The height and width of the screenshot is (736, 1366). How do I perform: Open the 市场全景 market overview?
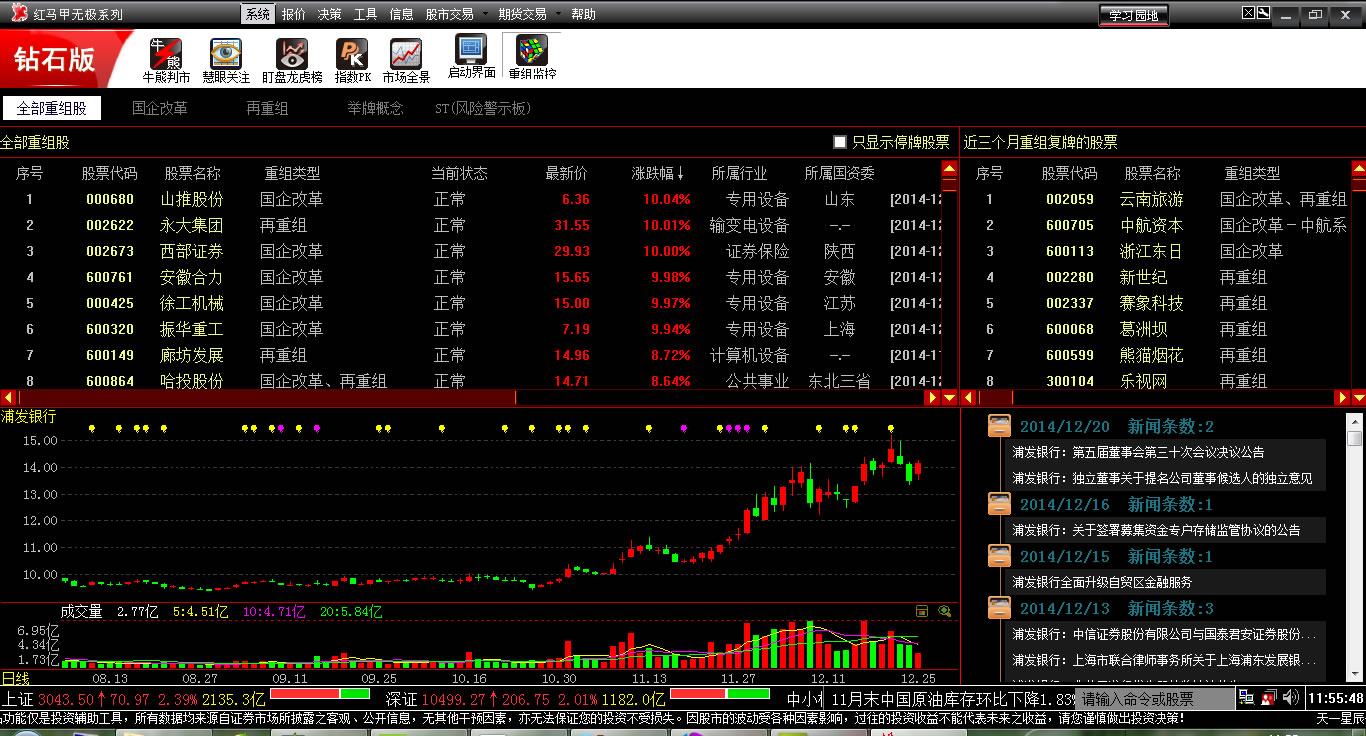click(406, 60)
